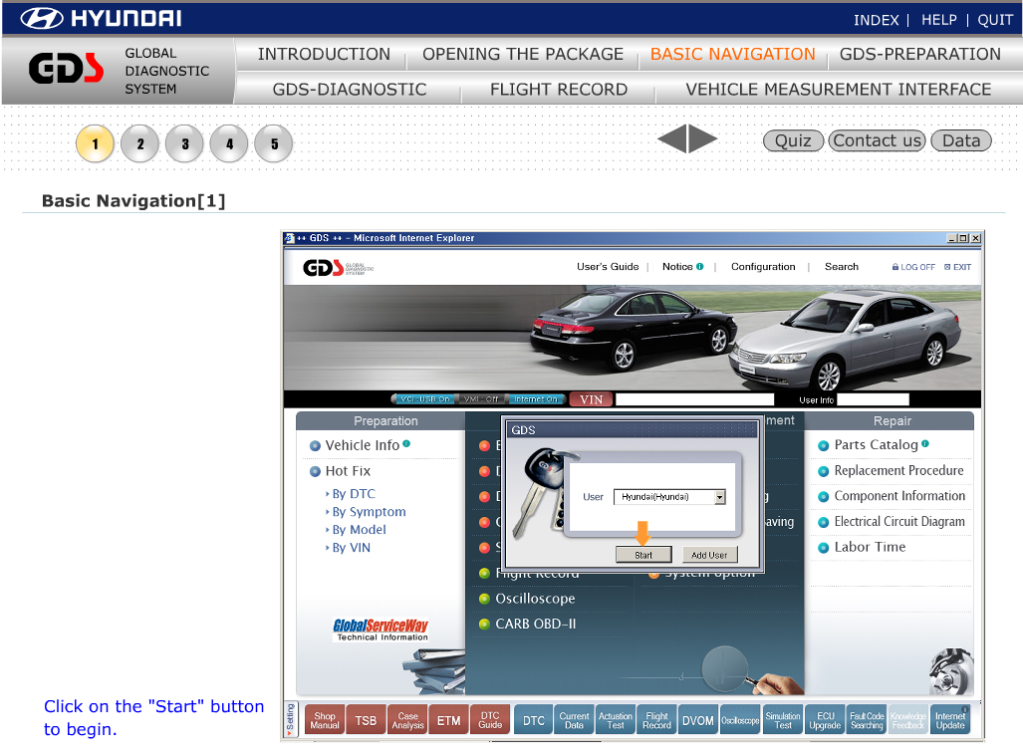Click the Shop Manual toolbar icon
The height and width of the screenshot is (756, 1023).
pos(325,720)
